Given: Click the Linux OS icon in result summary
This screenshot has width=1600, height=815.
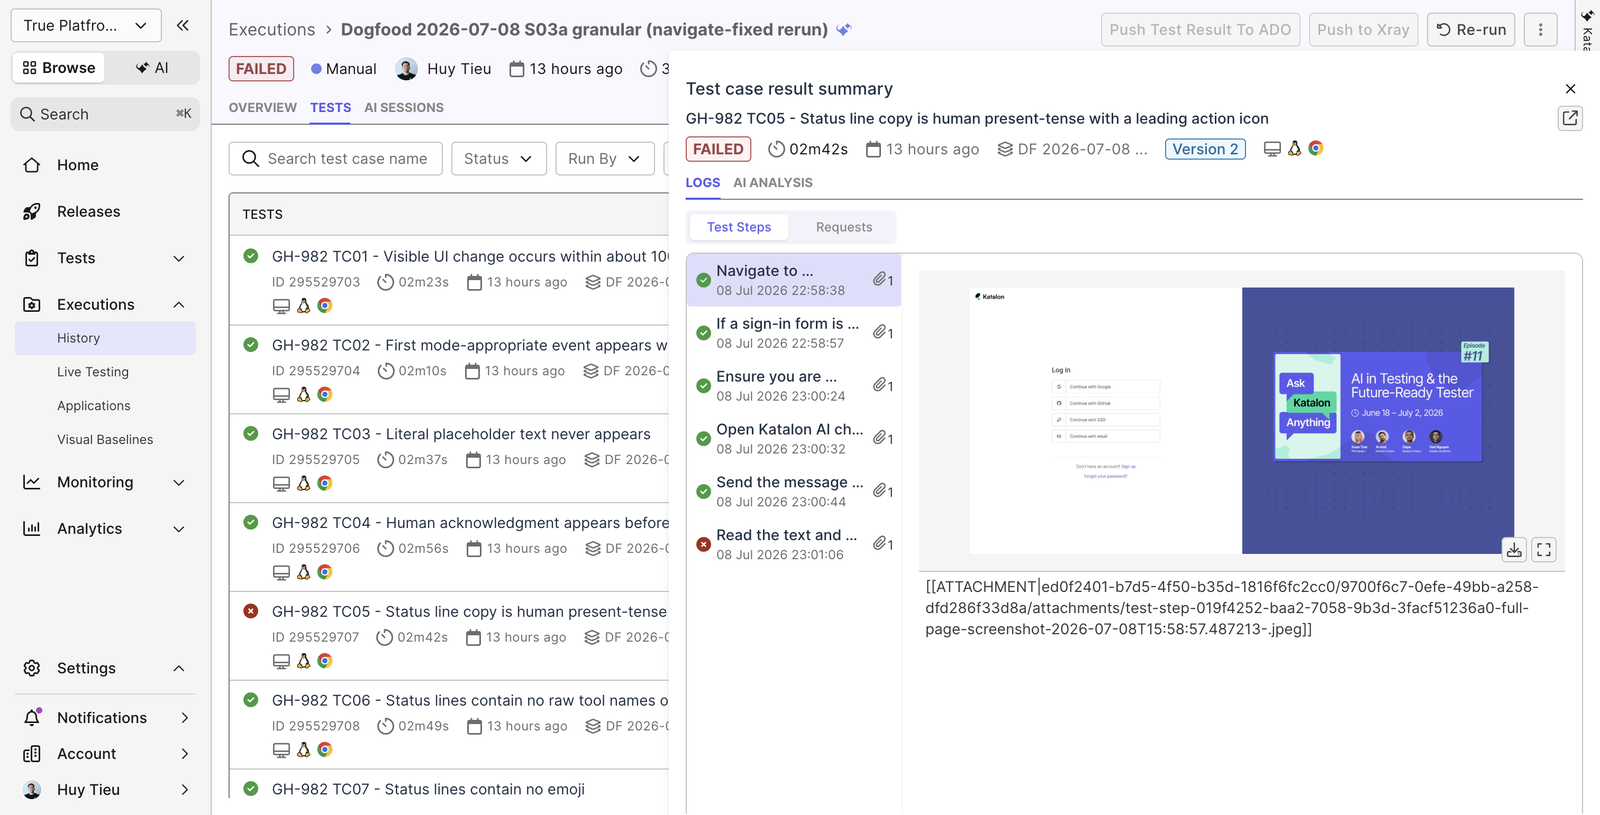Looking at the screenshot, I should click(x=1294, y=148).
